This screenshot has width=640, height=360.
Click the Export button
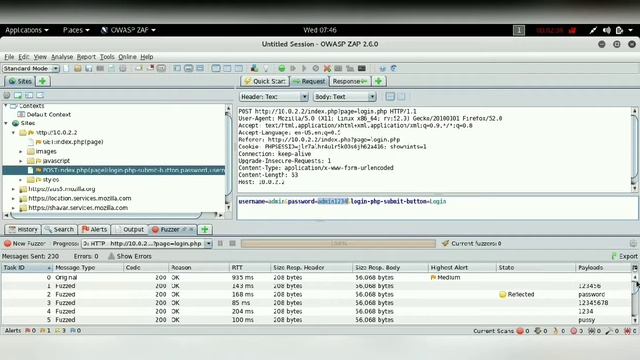pos(624,256)
